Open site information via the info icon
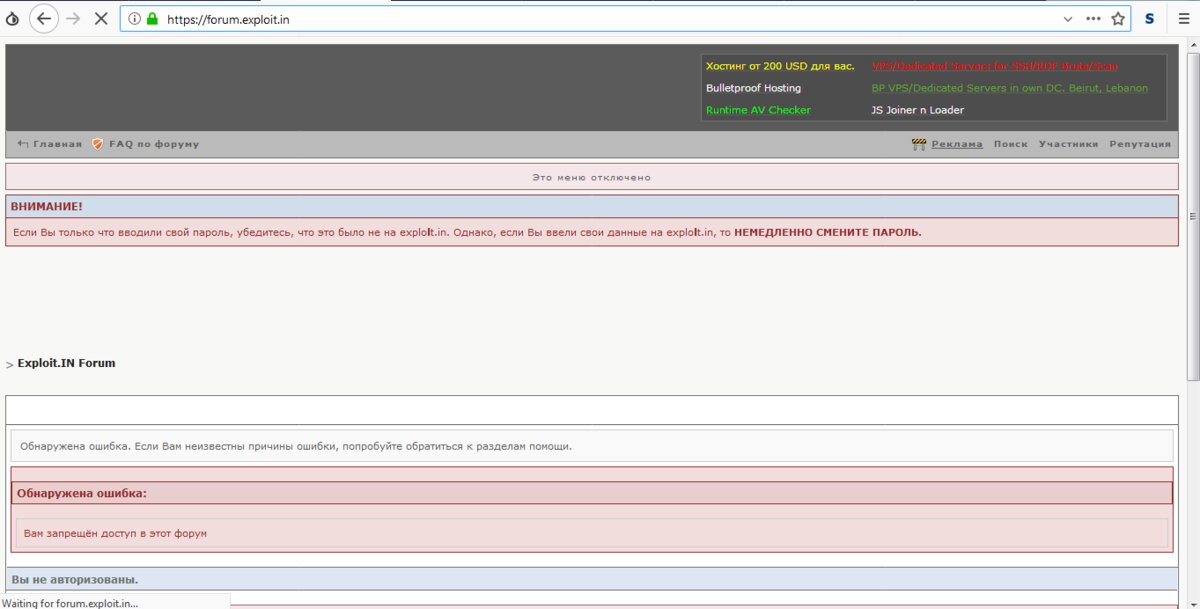The width and height of the screenshot is (1200, 609). click(x=135, y=19)
